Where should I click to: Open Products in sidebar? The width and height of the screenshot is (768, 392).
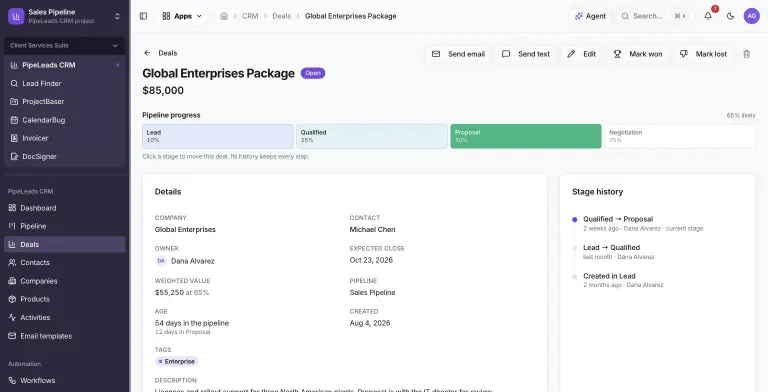(x=65, y=299)
